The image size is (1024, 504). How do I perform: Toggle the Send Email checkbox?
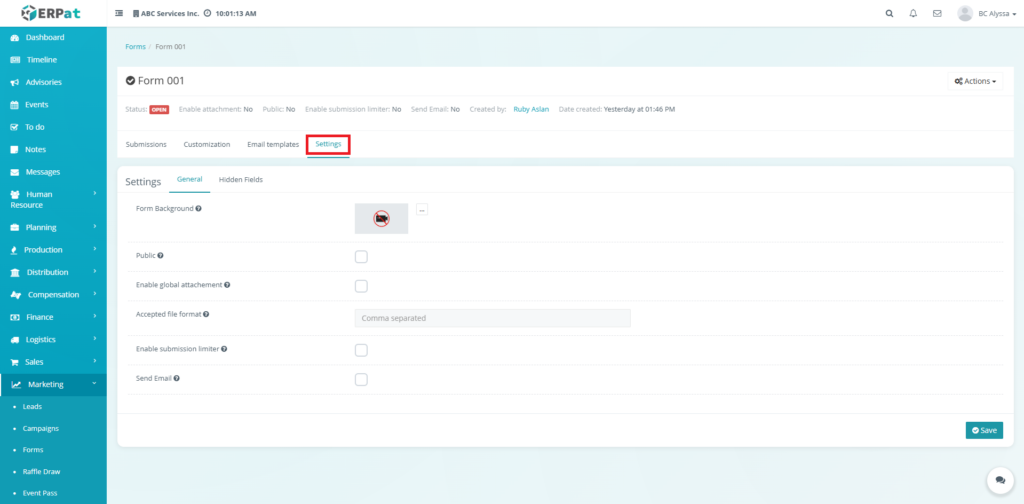pos(361,380)
